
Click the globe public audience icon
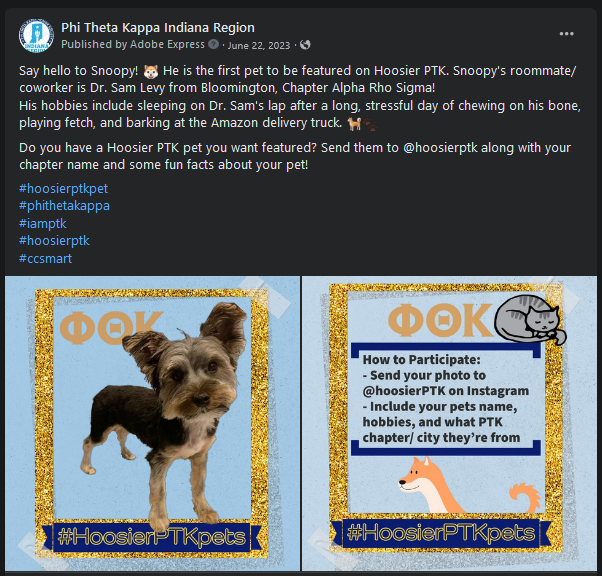[x=305, y=45]
